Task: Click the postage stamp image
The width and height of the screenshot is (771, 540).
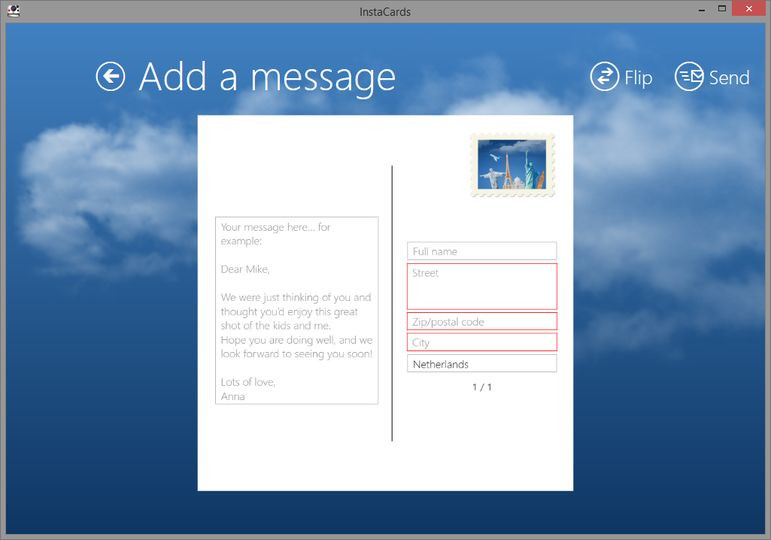Action: click(x=512, y=165)
